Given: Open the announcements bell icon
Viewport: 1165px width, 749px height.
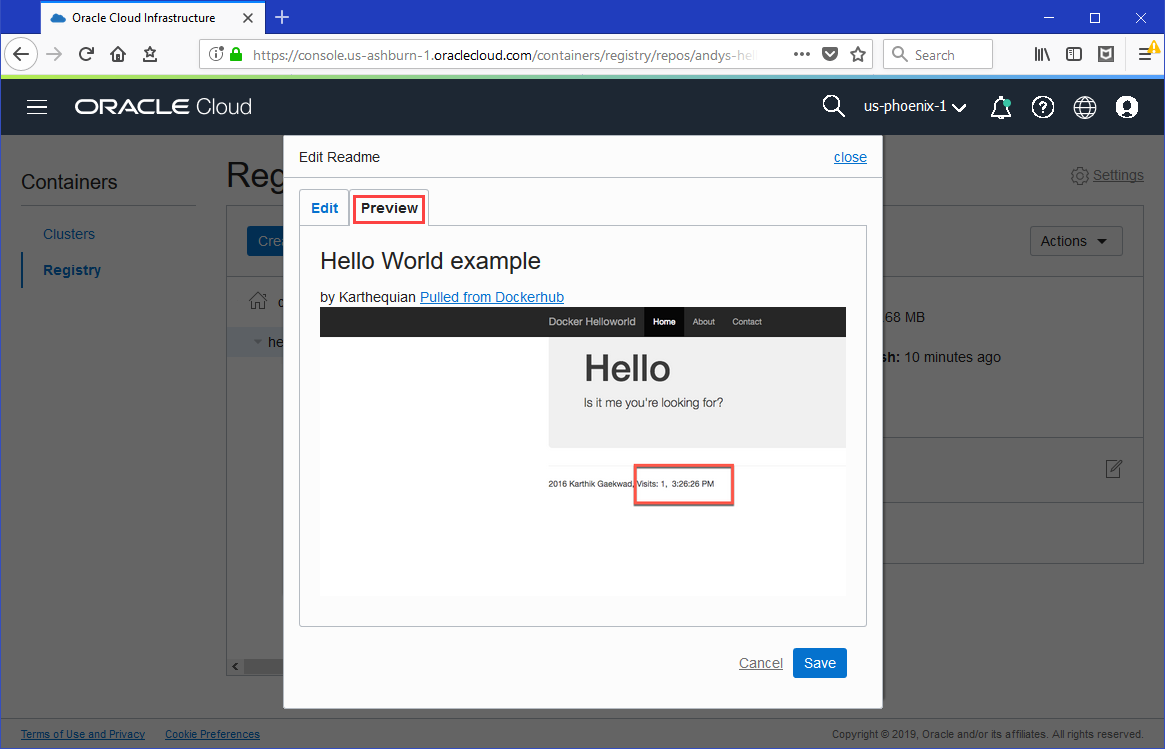Looking at the screenshot, I should click(1002, 107).
